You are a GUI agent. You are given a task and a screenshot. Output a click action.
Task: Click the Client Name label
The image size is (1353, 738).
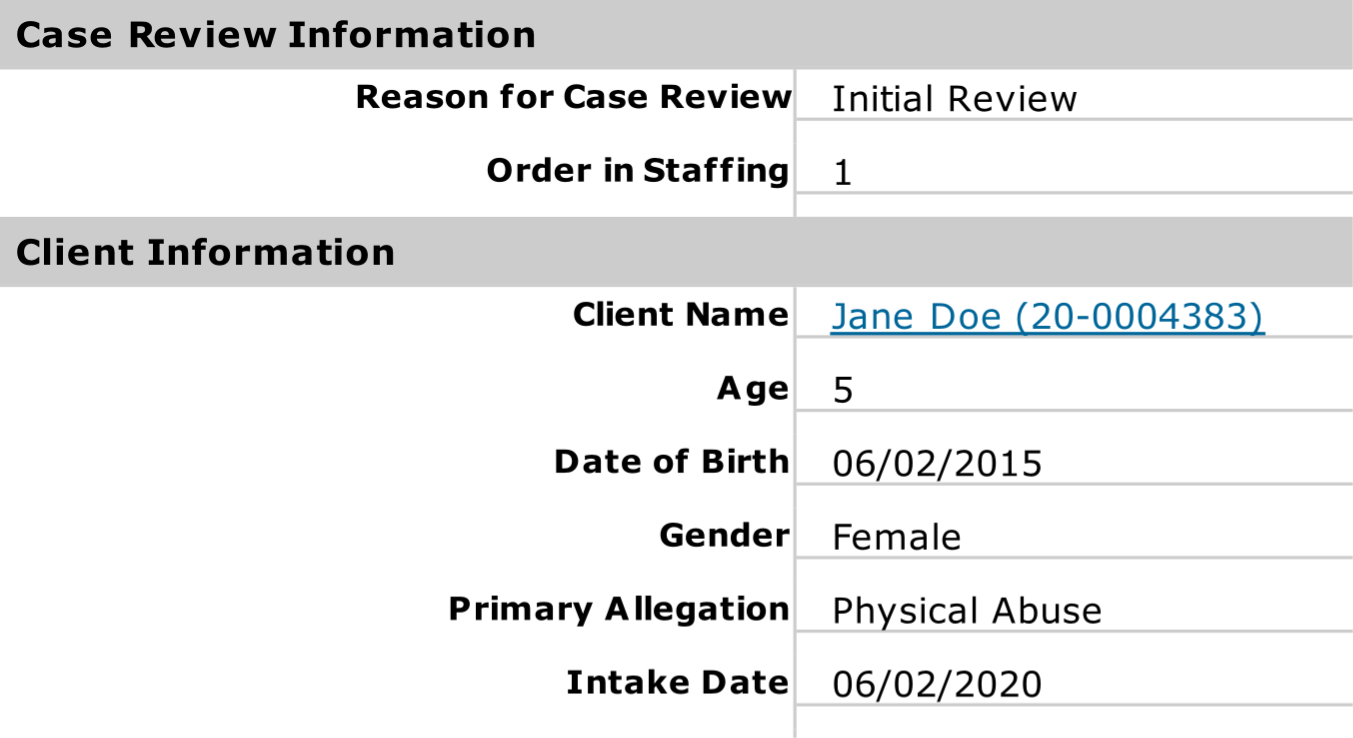[680, 315]
